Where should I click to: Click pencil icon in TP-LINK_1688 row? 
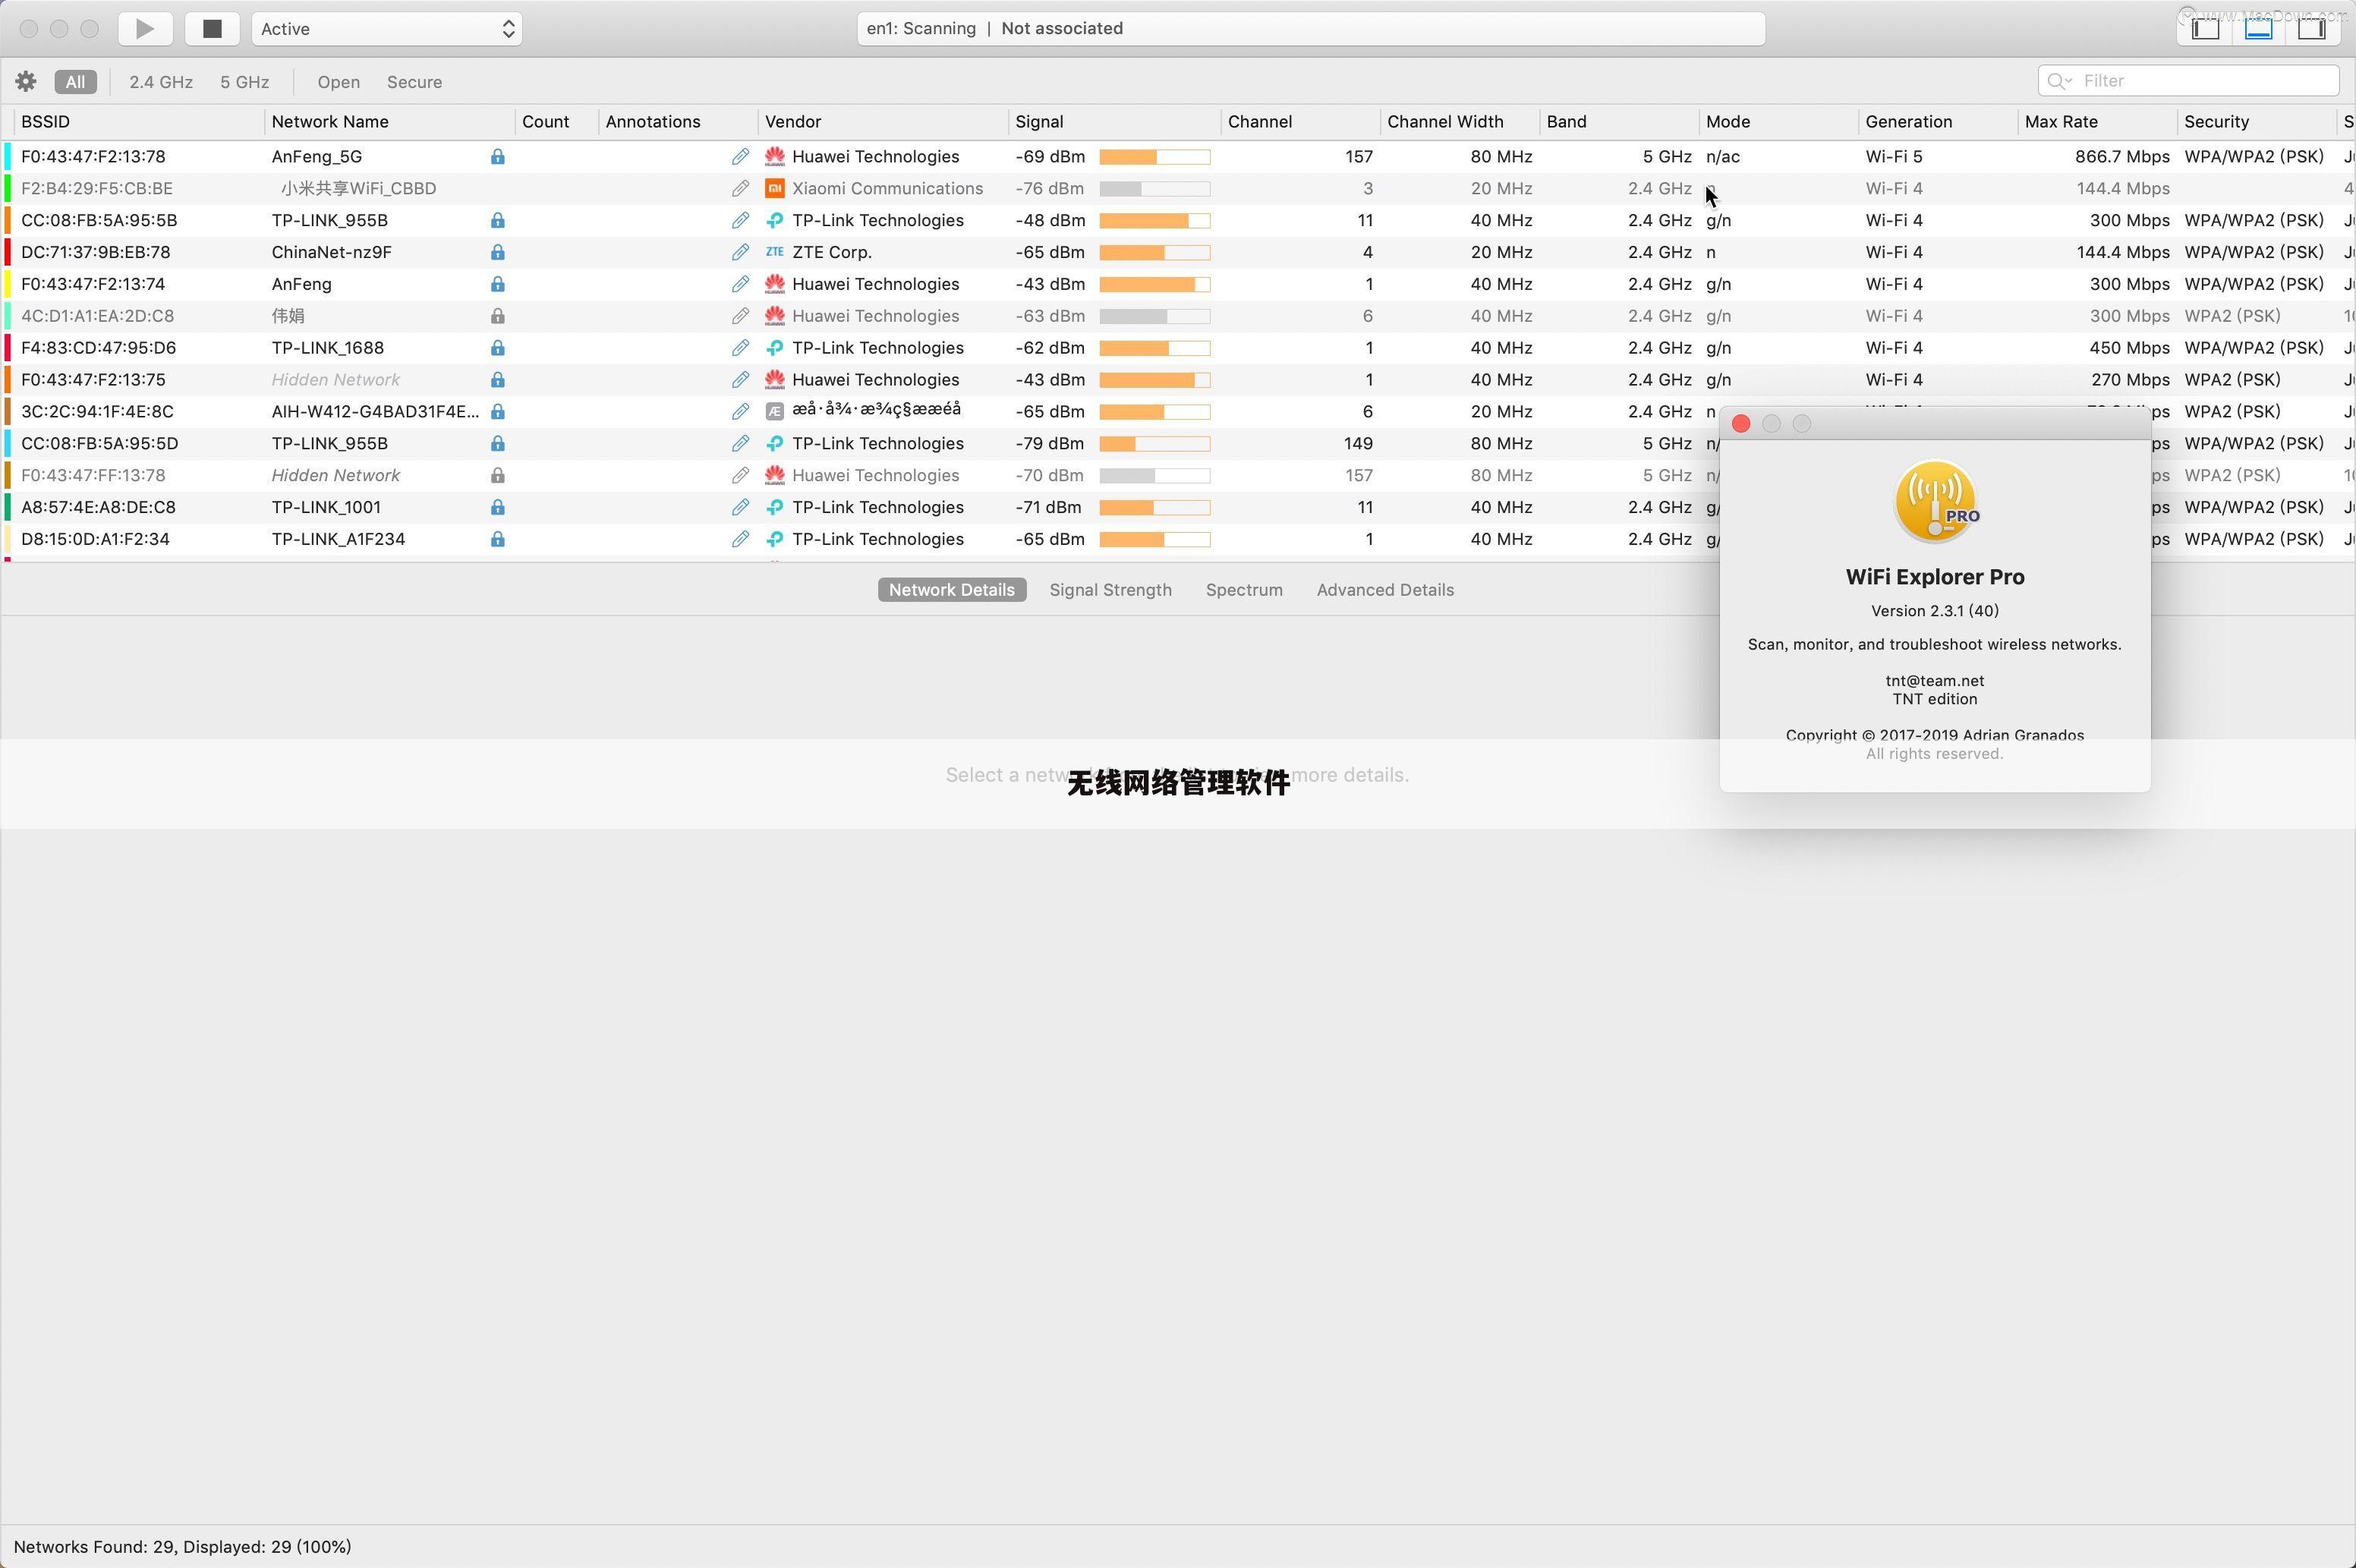pos(740,347)
